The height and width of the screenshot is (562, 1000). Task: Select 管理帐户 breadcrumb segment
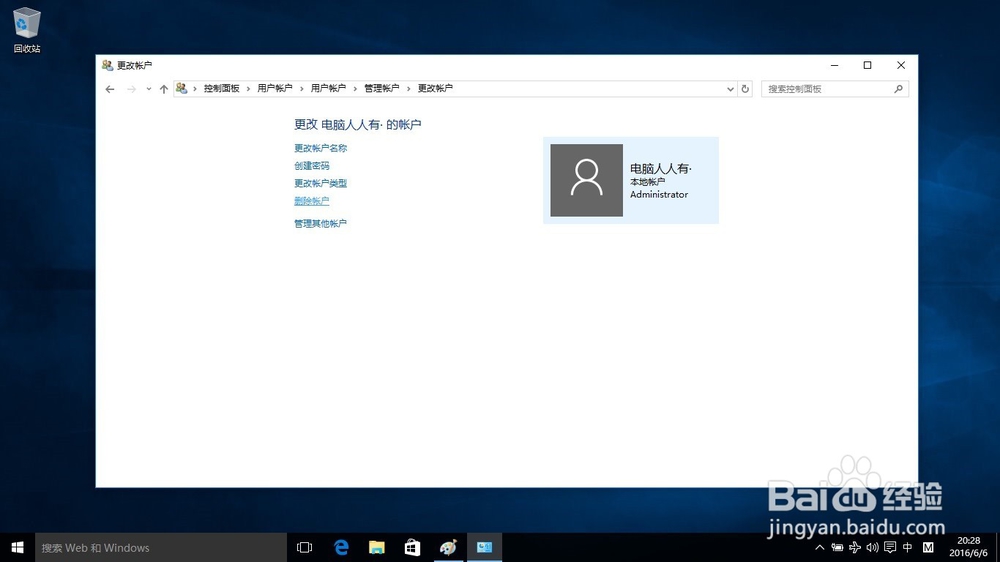[x=381, y=89]
